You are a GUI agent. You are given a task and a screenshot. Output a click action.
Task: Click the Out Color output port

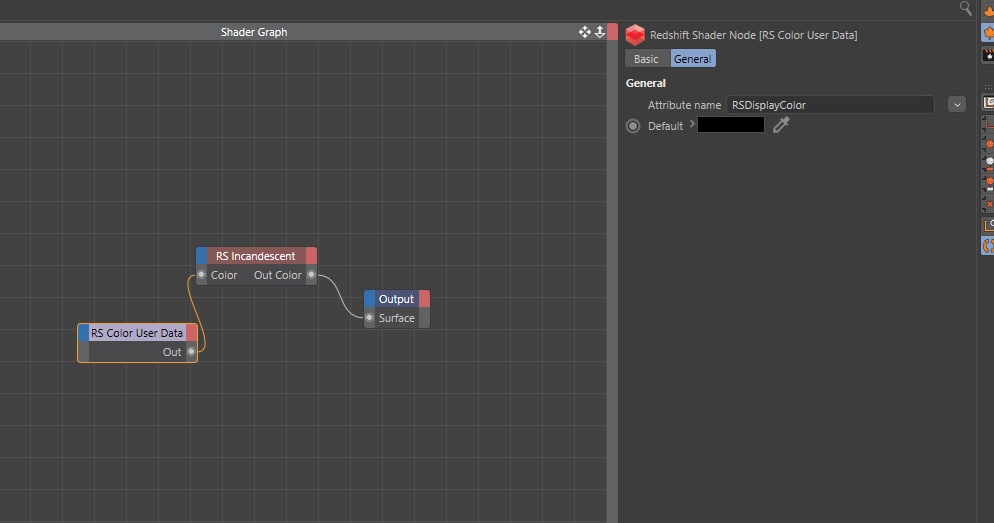point(311,274)
